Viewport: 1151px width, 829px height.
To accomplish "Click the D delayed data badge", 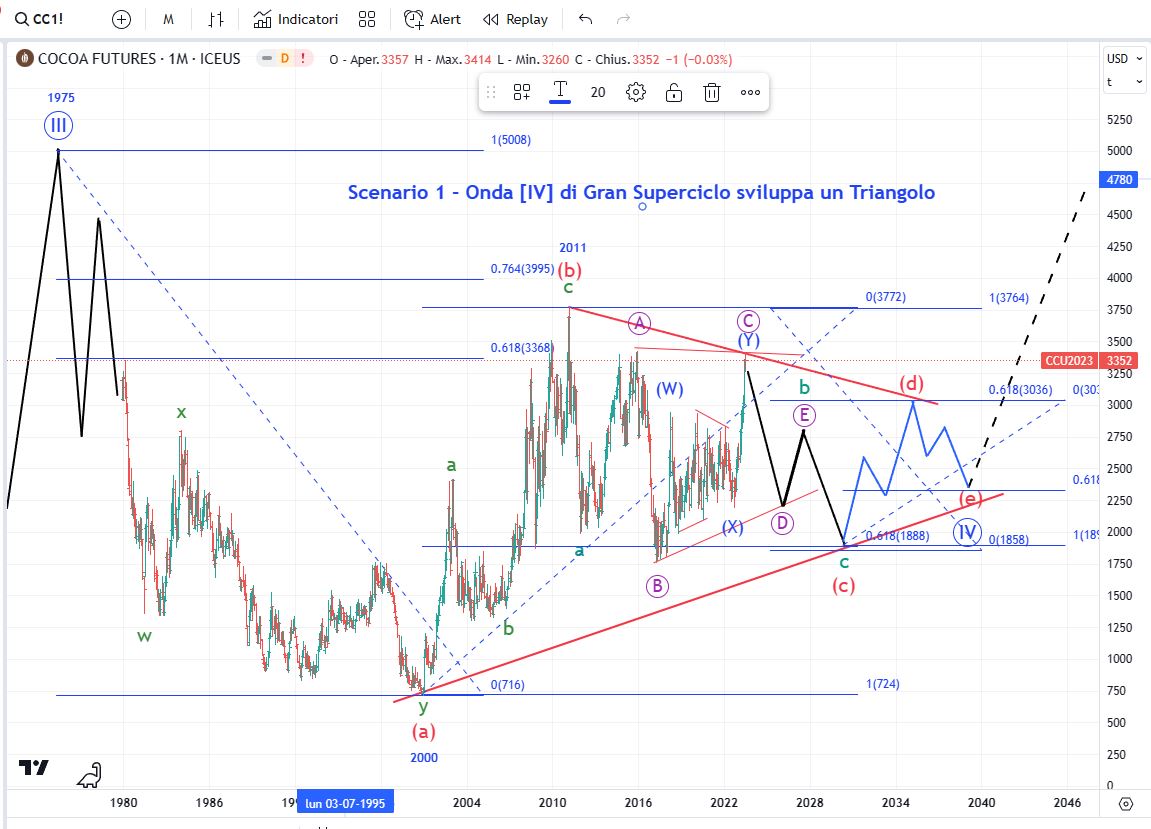I will click(284, 58).
